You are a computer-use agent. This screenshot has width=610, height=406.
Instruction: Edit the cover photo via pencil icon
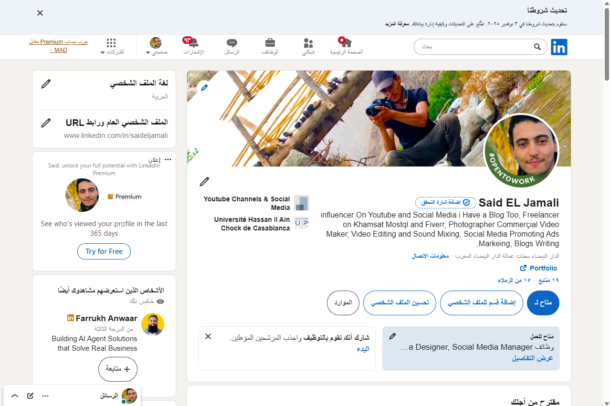(204, 88)
